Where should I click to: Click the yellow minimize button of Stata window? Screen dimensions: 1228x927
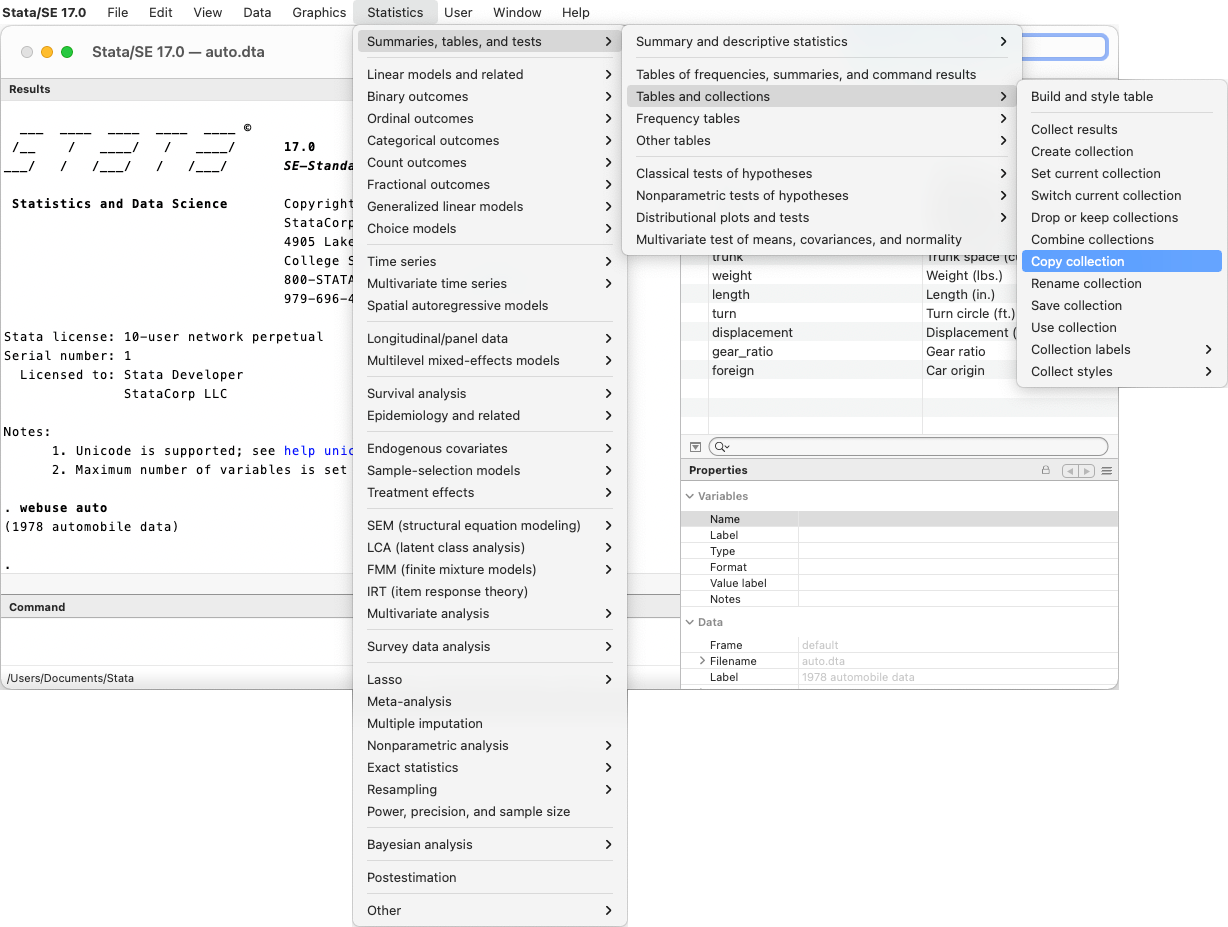47,52
